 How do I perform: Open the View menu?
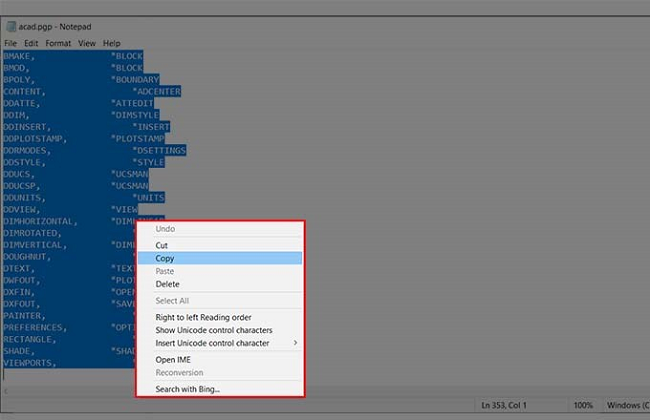coord(87,43)
